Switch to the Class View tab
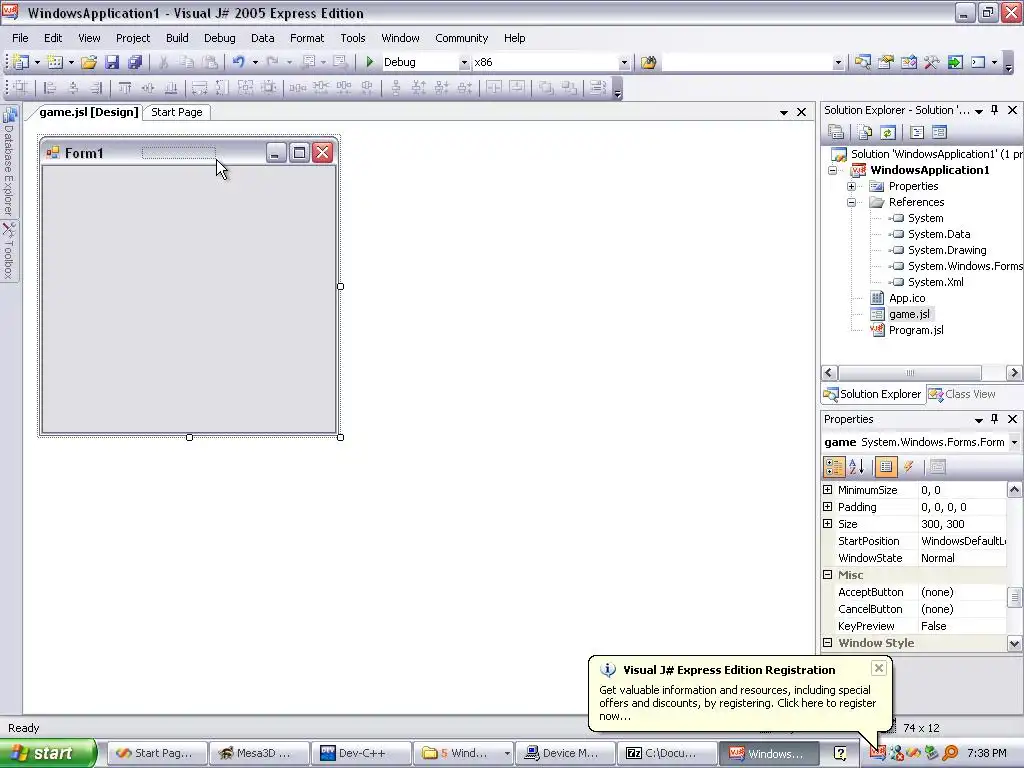The width and height of the screenshot is (1024, 768). [962, 394]
